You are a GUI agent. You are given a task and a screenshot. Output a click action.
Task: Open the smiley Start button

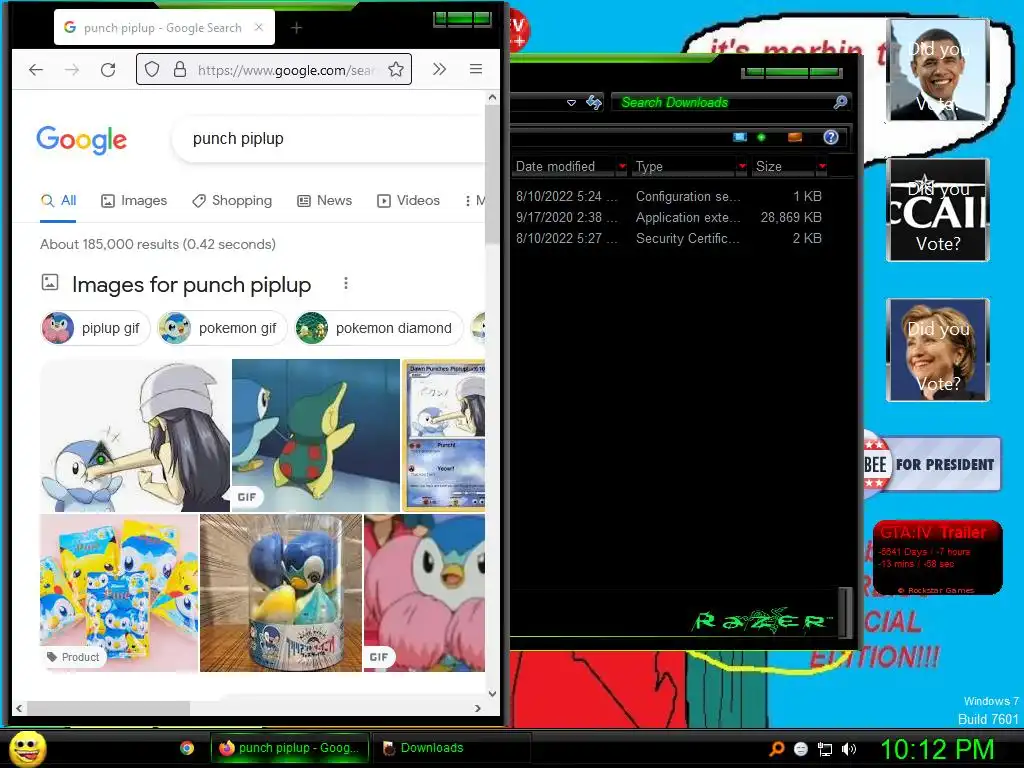coord(28,748)
